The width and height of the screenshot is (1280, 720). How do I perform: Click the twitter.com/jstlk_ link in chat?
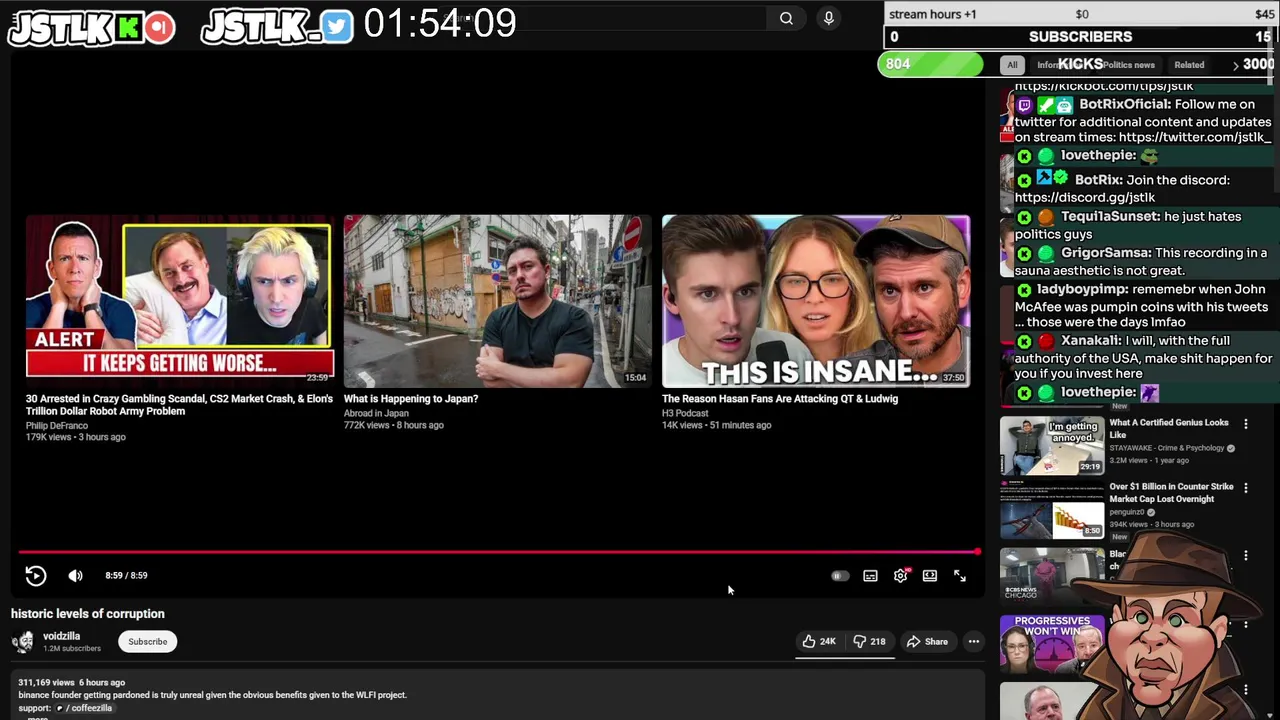(1195, 138)
